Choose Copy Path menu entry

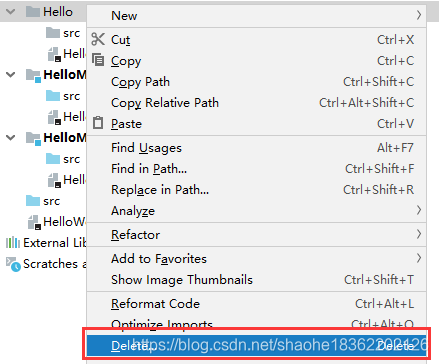(x=256, y=81)
